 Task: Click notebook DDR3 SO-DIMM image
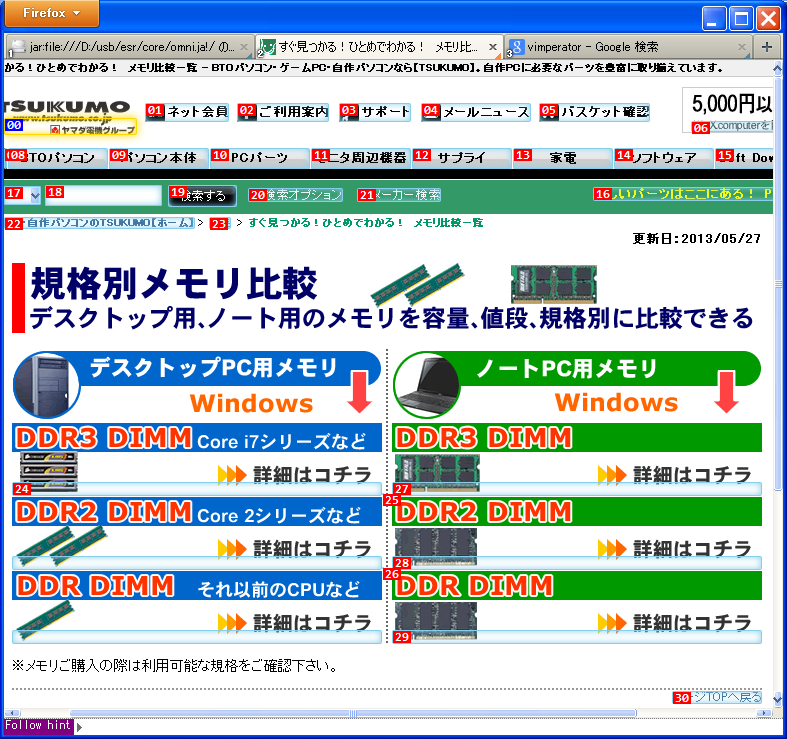click(437, 473)
